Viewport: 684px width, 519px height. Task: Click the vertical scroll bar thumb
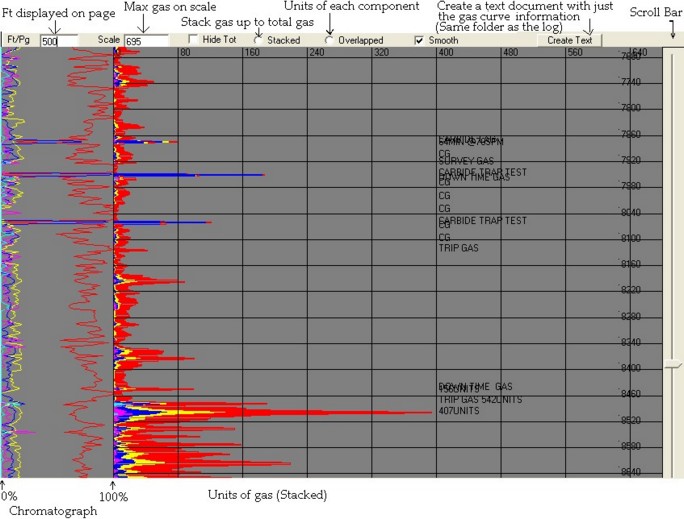point(672,366)
